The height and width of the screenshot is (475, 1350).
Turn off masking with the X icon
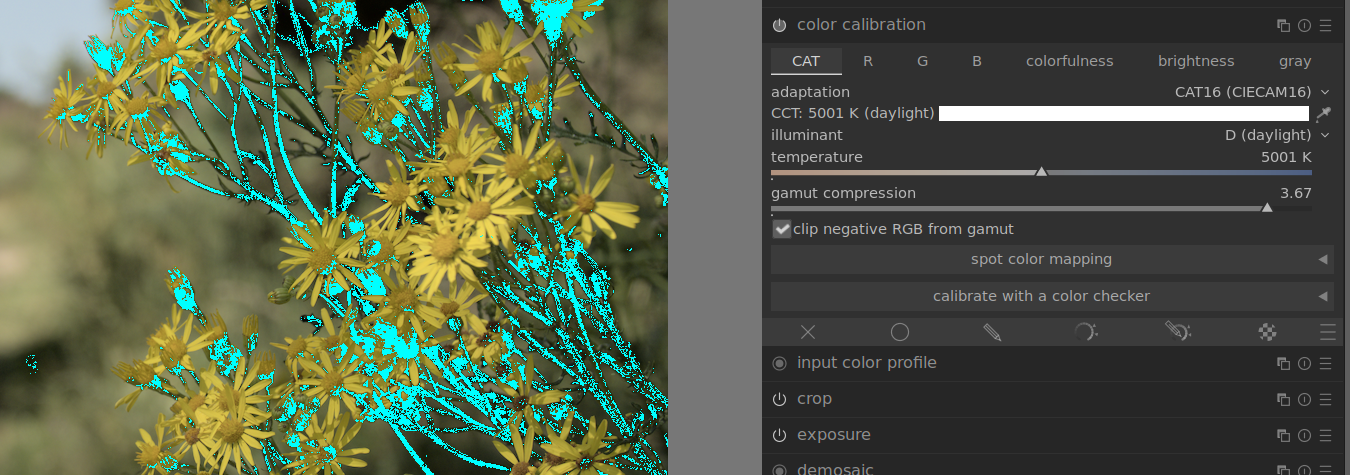click(x=808, y=332)
